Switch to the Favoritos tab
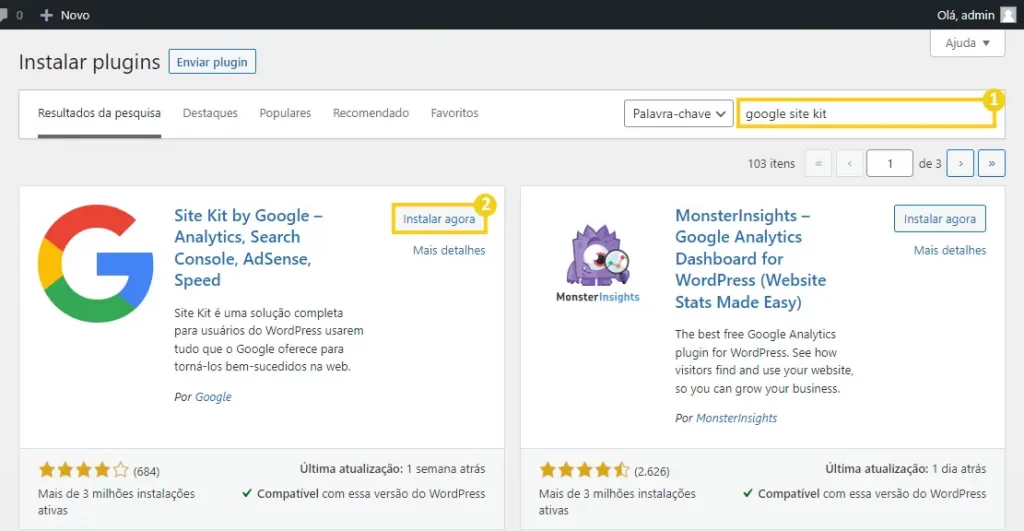This screenshot has height=531, width=1024. (x=455, y=113)
